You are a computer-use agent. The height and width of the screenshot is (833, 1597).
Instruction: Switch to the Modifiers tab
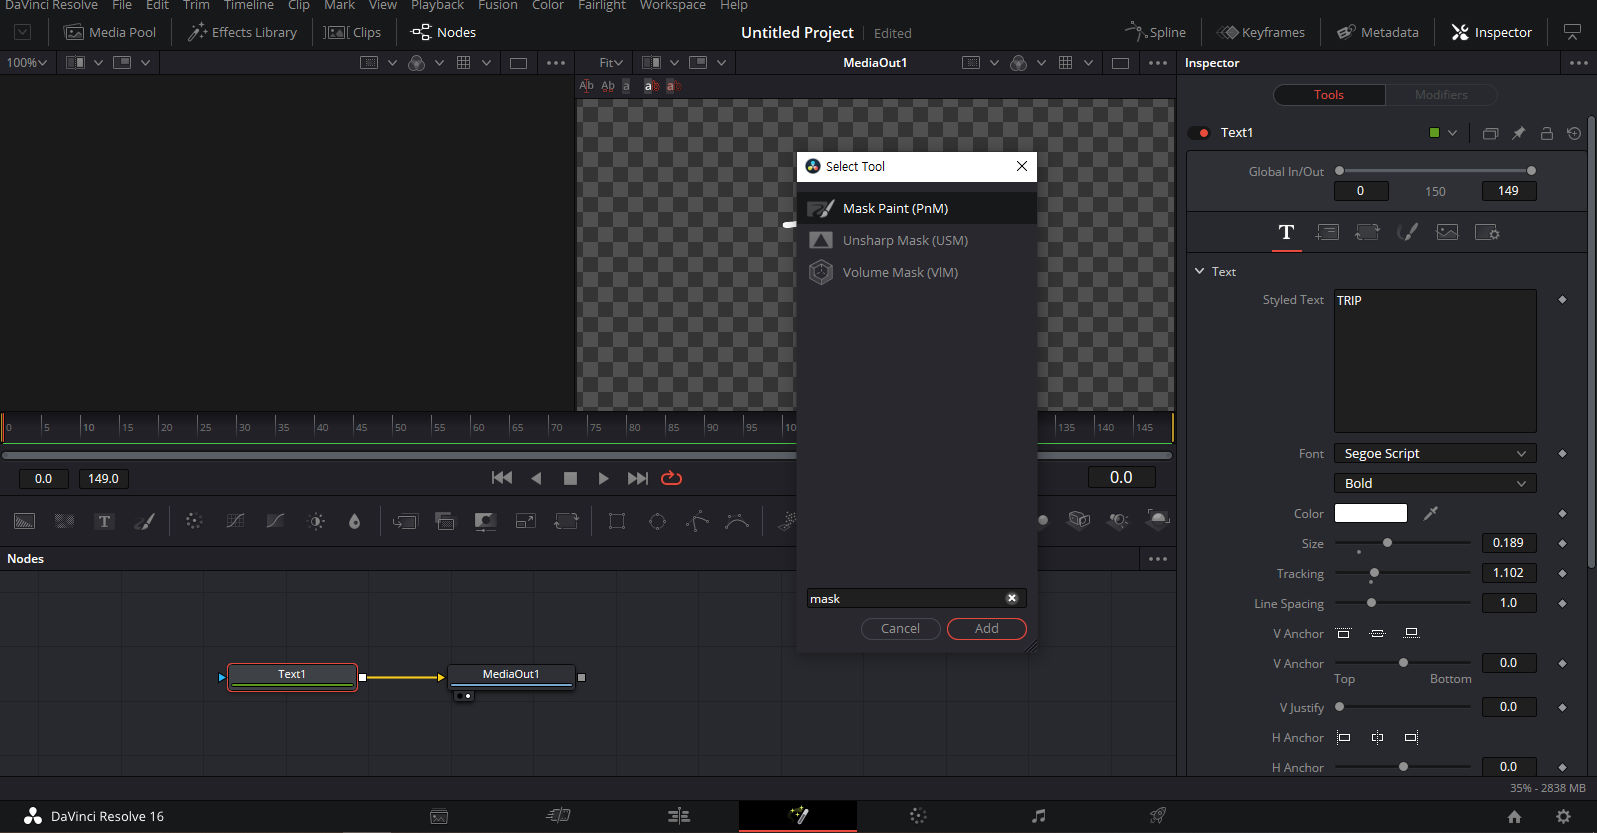pos(1441,95)
